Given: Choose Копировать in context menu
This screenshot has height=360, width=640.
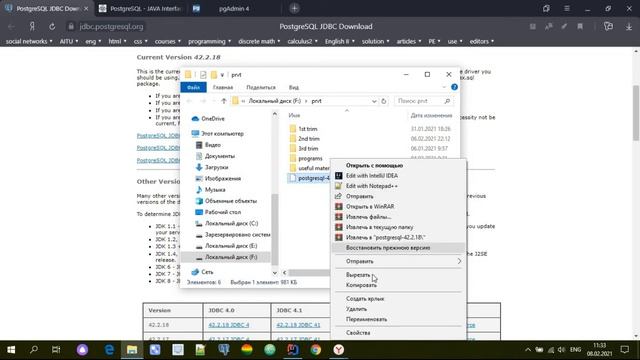Looking at the screenshot, I should [361, 285].
